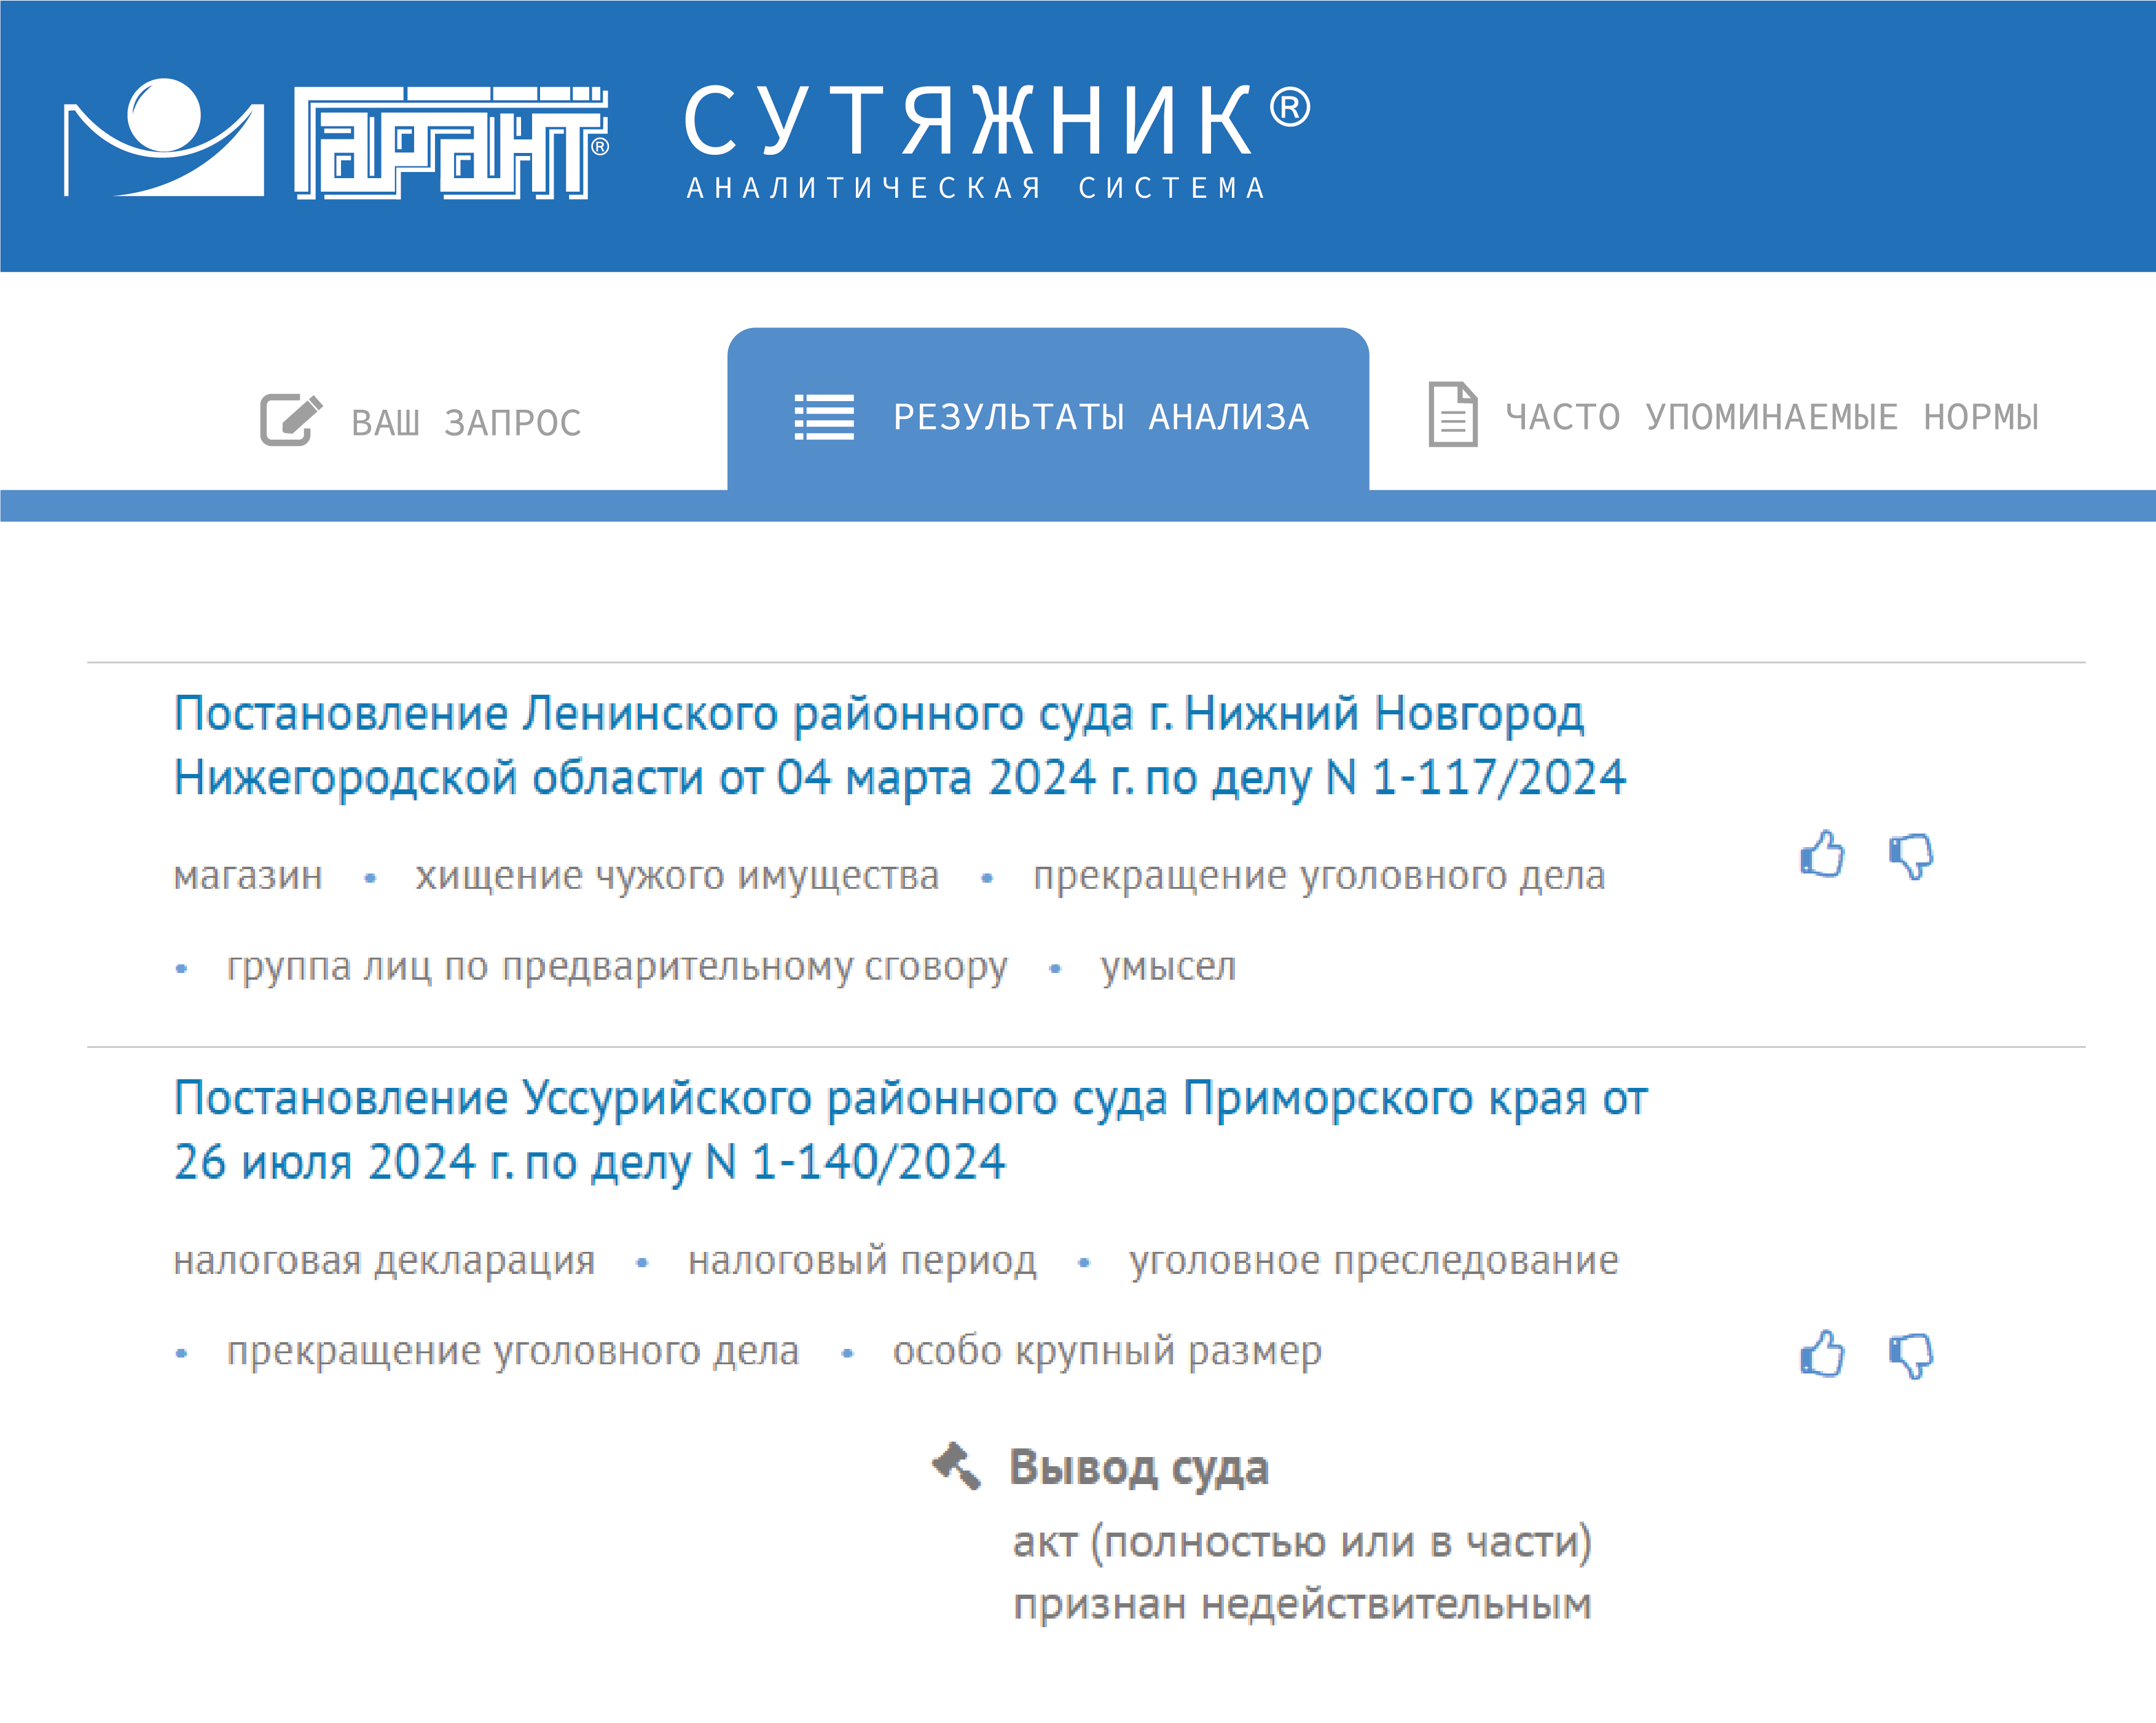Image resolution: width=2156 pixels, height=1723 pixels.
Task: Click the налоговая декларация keyword
Action: click(x=385, y=1261)
